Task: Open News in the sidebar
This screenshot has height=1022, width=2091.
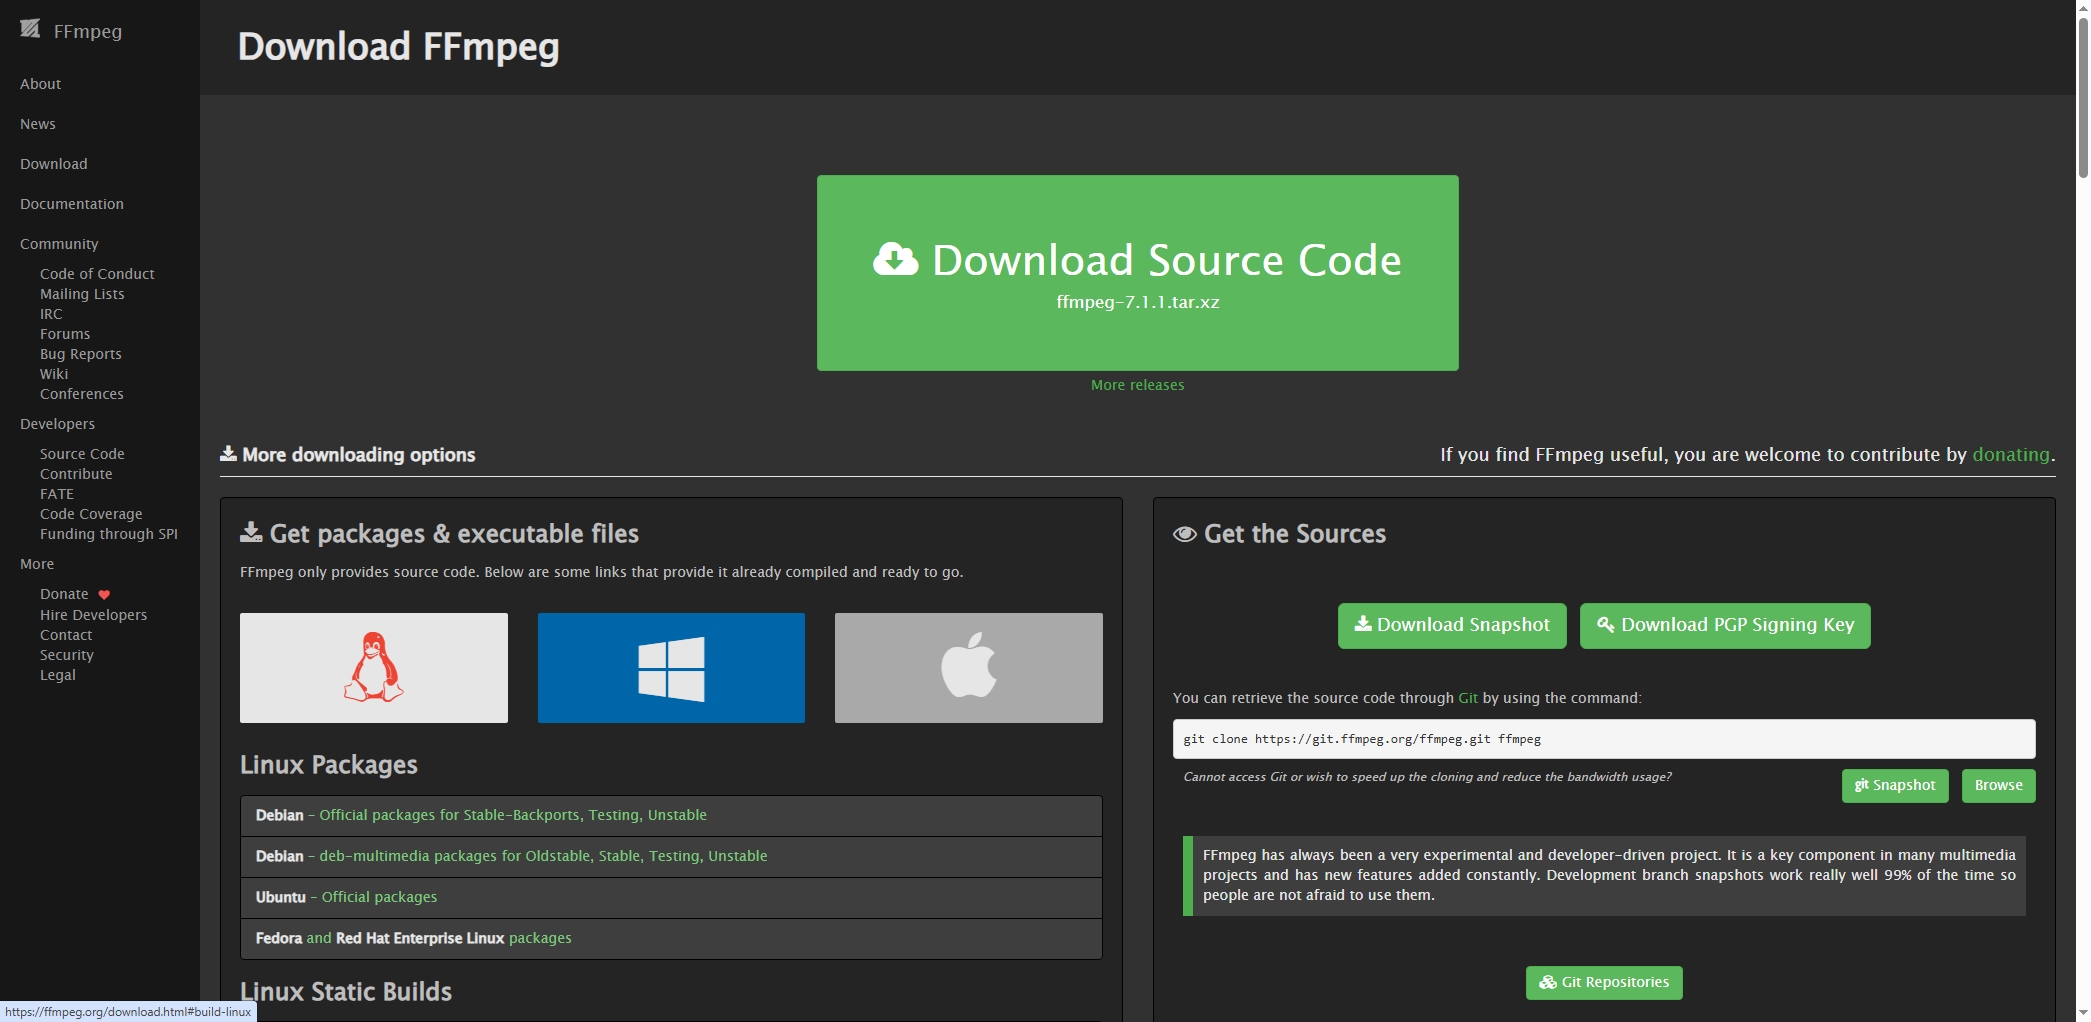Action: (x=38, y=124)
